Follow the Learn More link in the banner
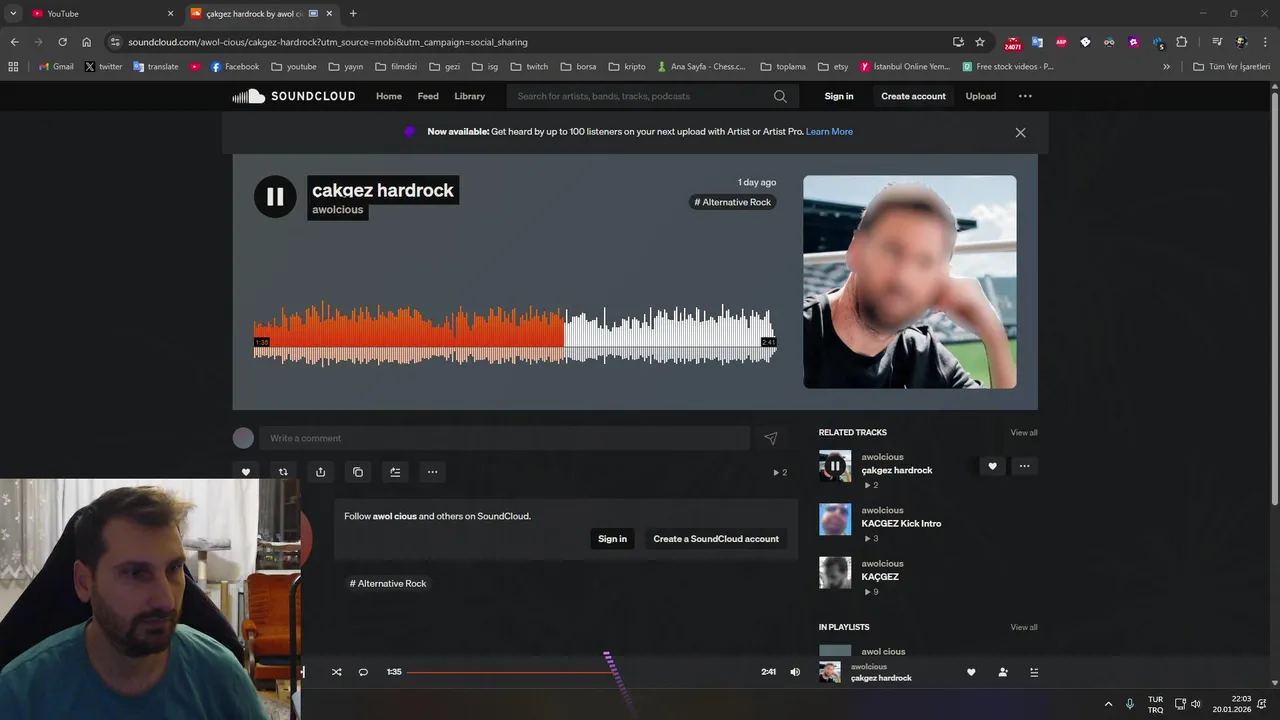 click(829, 132)
